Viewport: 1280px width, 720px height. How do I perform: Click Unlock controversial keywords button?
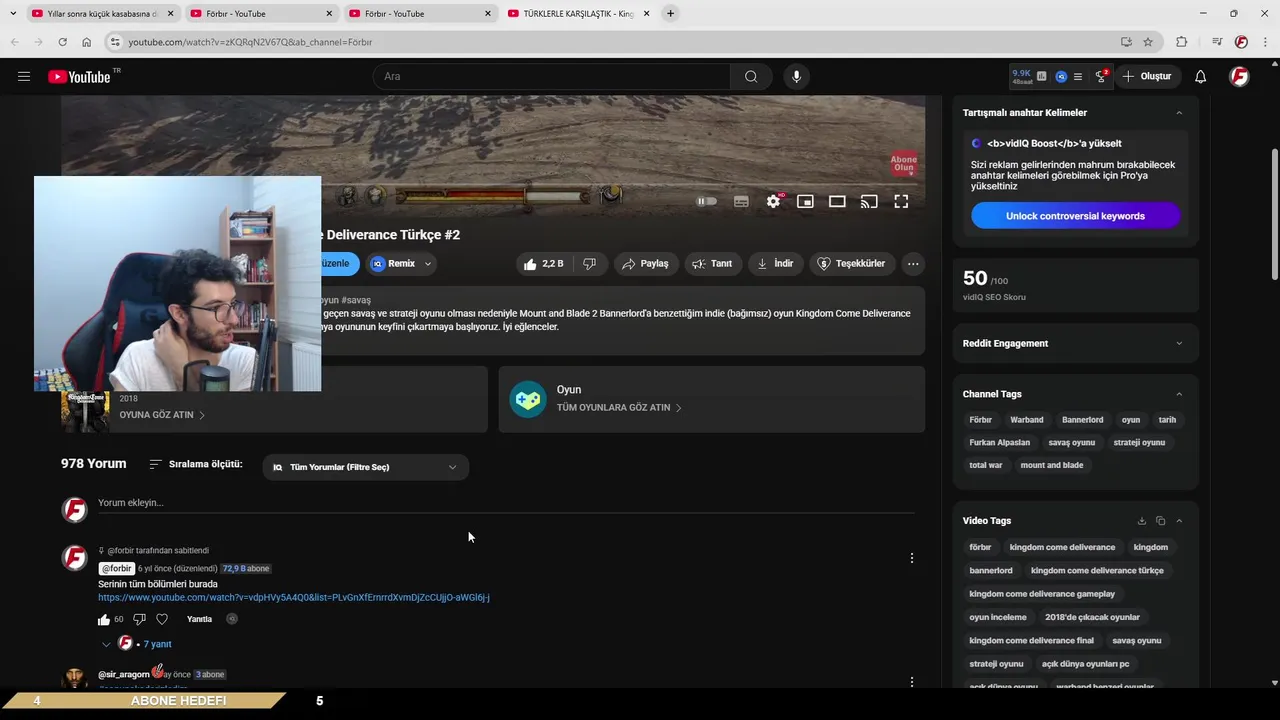tap(1075, 216)
